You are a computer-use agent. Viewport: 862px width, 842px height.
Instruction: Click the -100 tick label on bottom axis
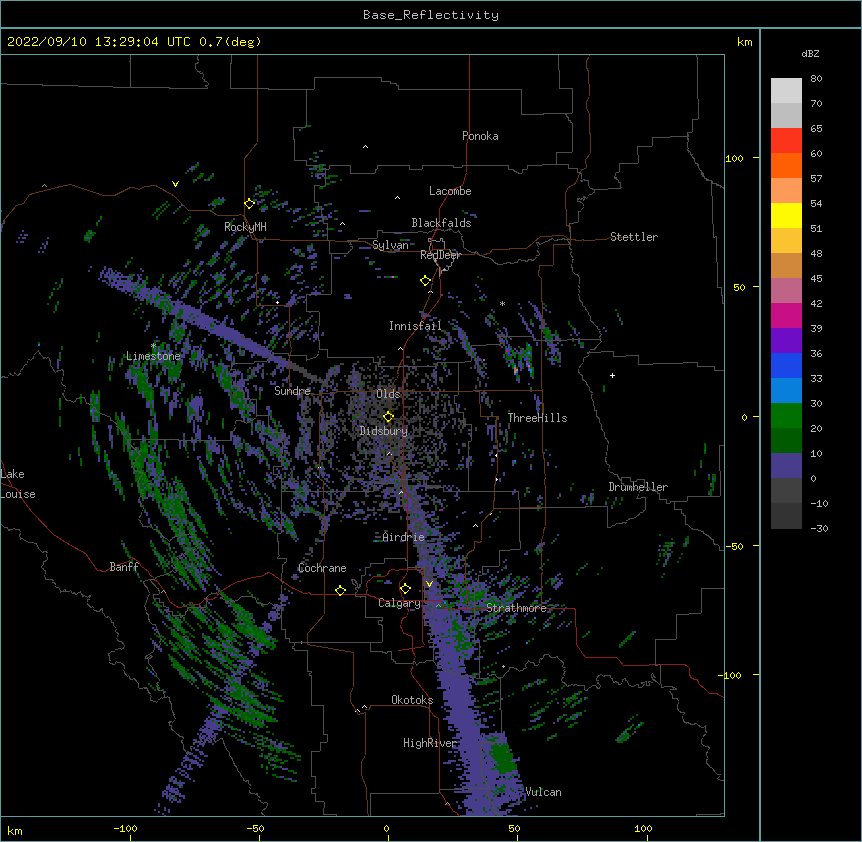tap(125, 828)
